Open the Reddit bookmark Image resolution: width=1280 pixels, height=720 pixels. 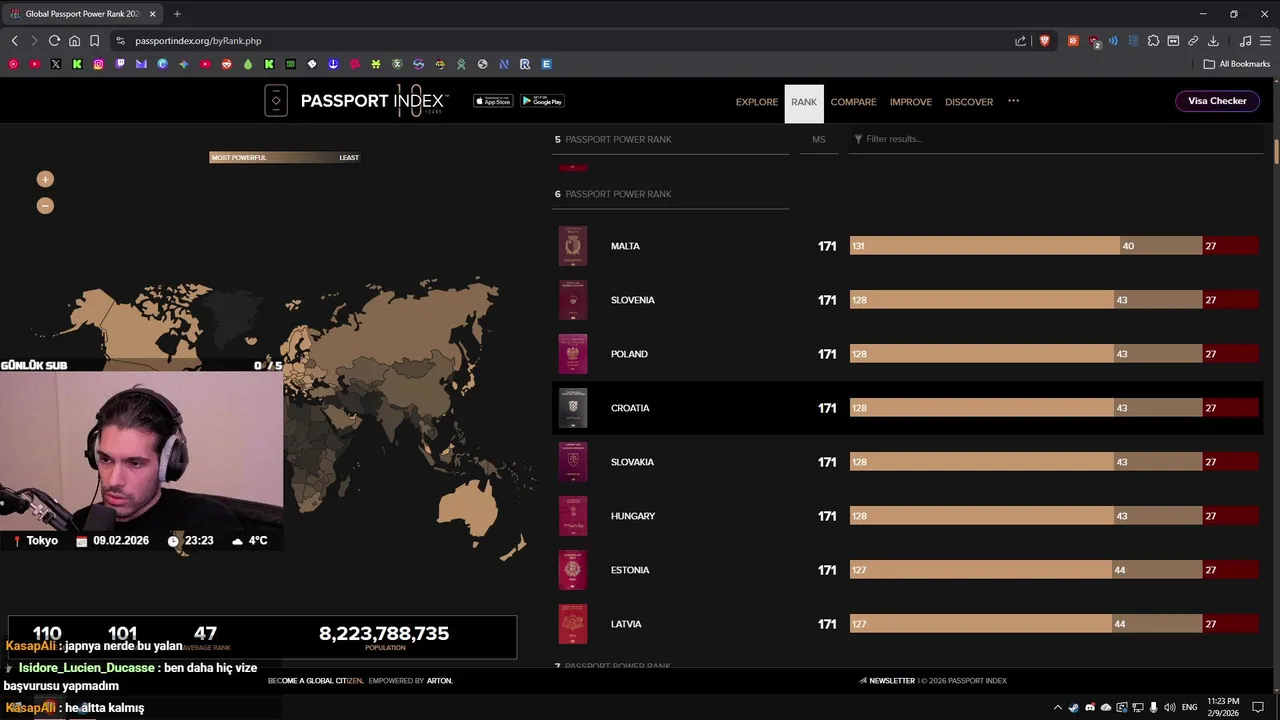tap(227, 64)
